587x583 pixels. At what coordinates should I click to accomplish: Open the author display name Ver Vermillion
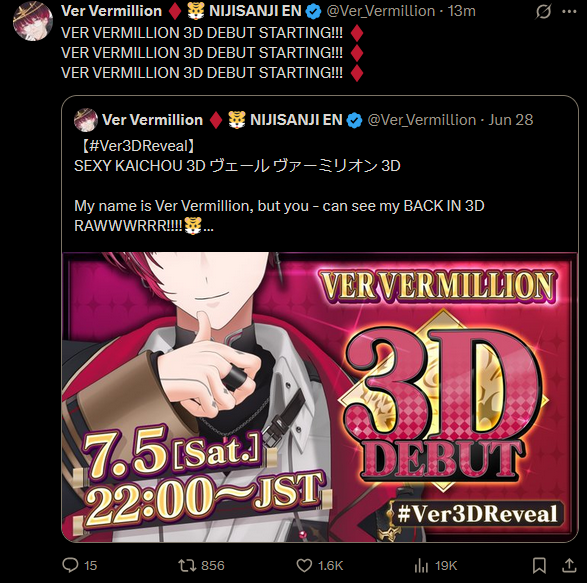click(111, 11)
